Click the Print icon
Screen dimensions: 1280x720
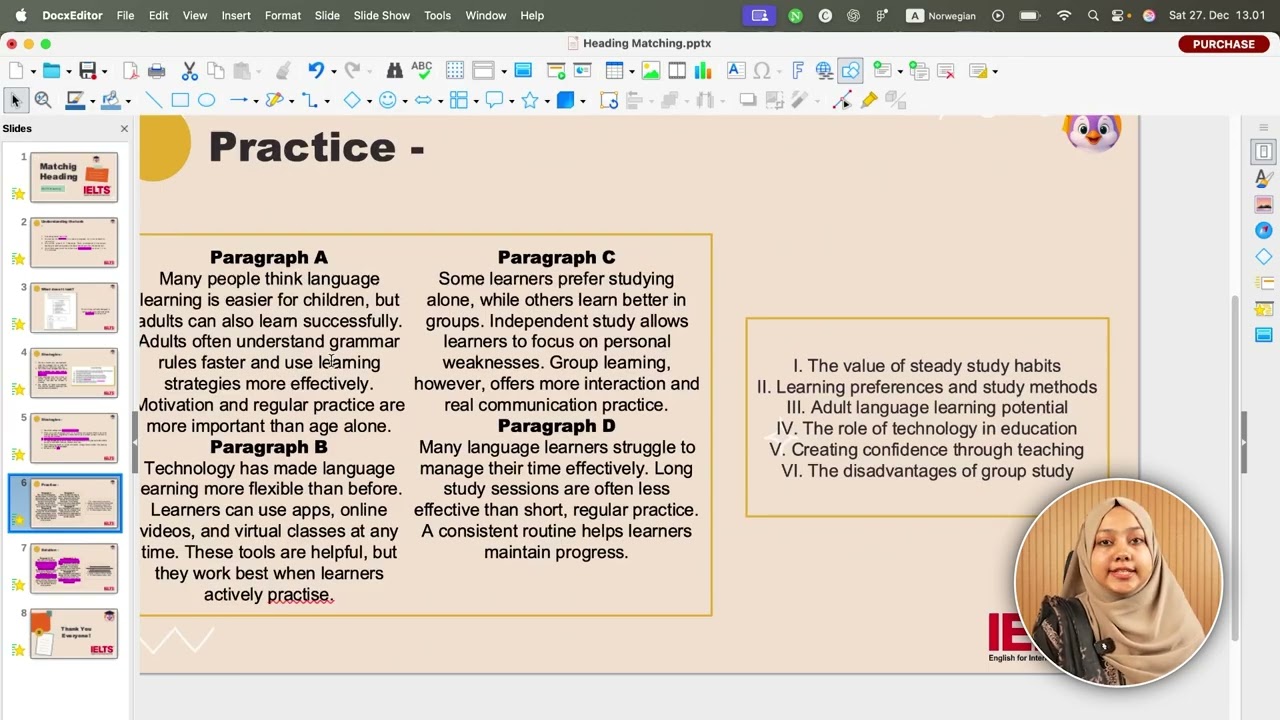click(156, 71)
